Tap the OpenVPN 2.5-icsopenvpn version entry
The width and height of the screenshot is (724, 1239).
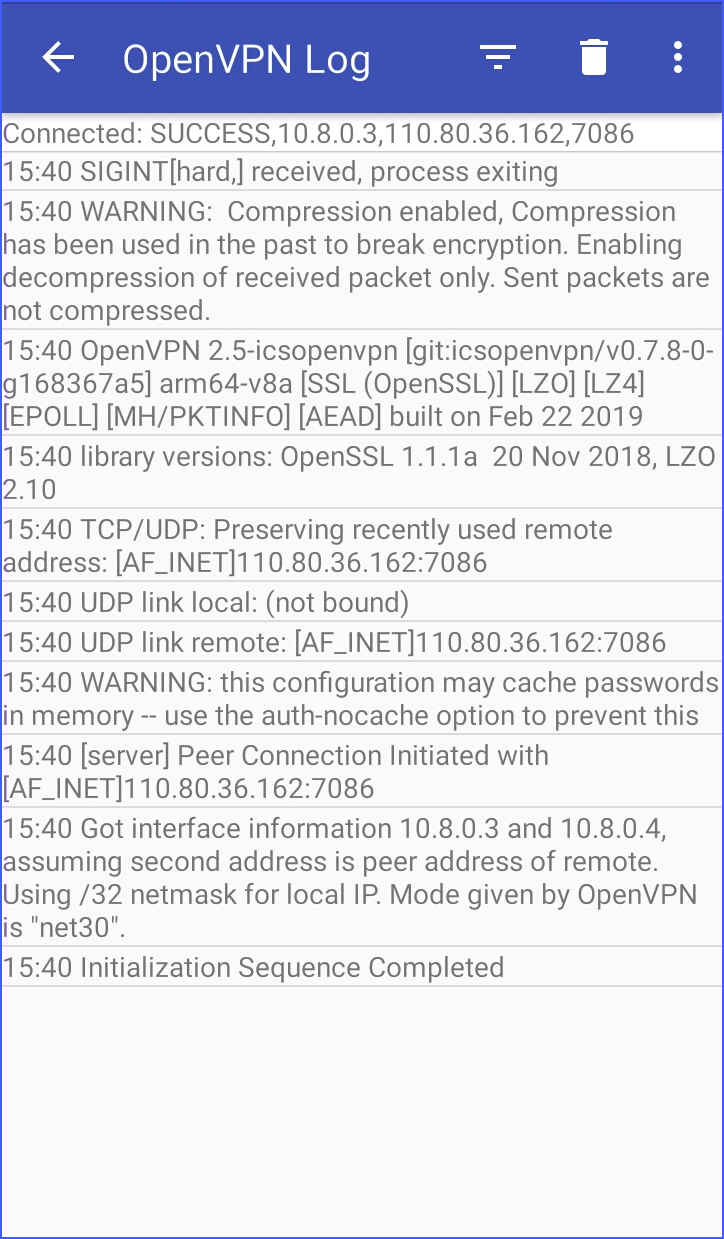tap(355, 383)
